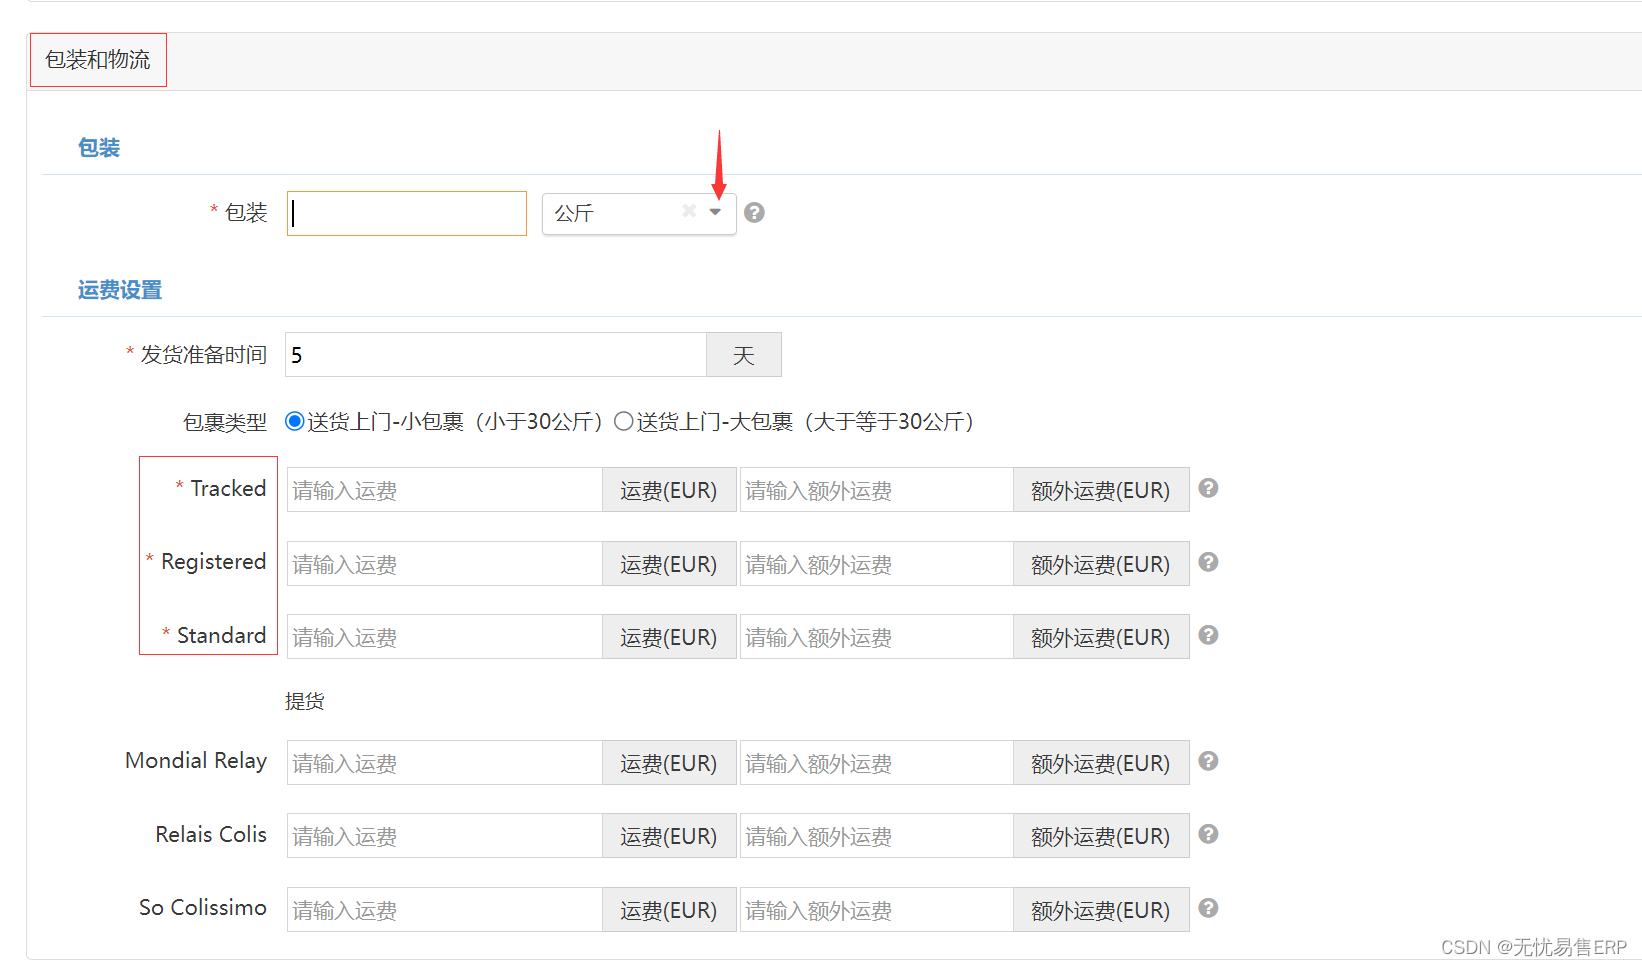Click Mondial Relay 请输入额外运费 input
Screen dimensions: 1642x966
pos(877,763)
